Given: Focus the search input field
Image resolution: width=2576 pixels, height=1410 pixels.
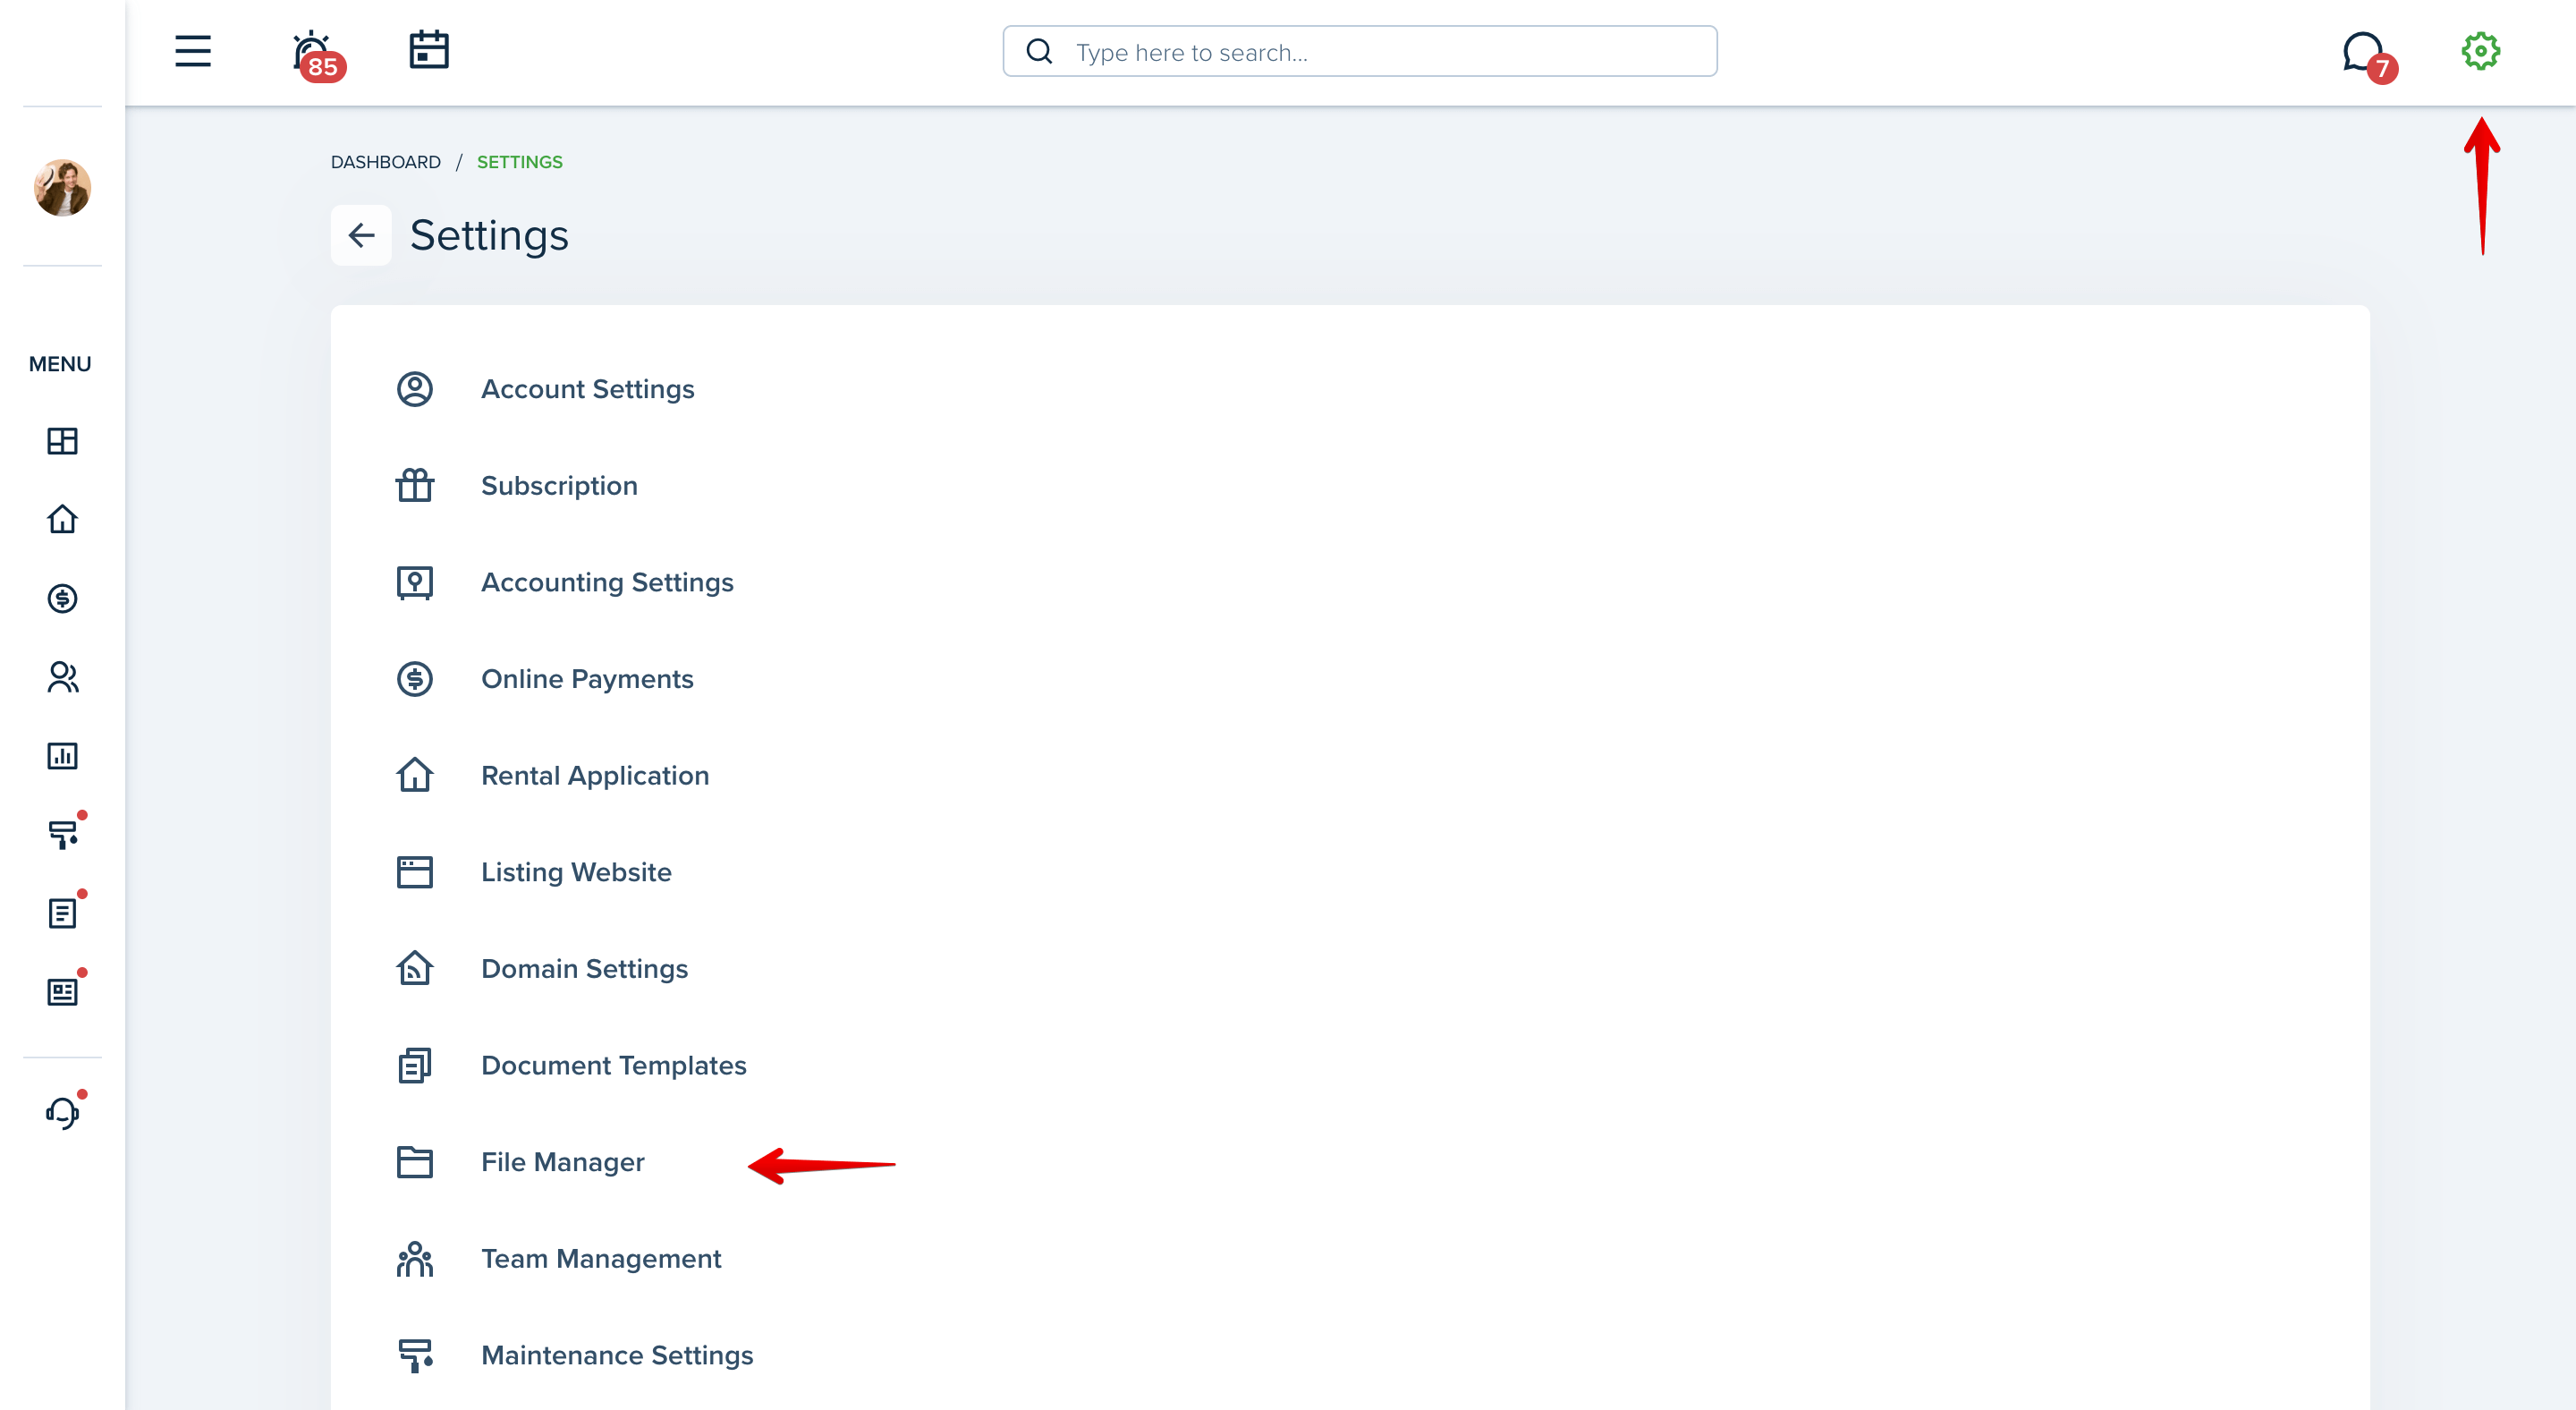Looking at the screenshot, I should coord(1360,52).
